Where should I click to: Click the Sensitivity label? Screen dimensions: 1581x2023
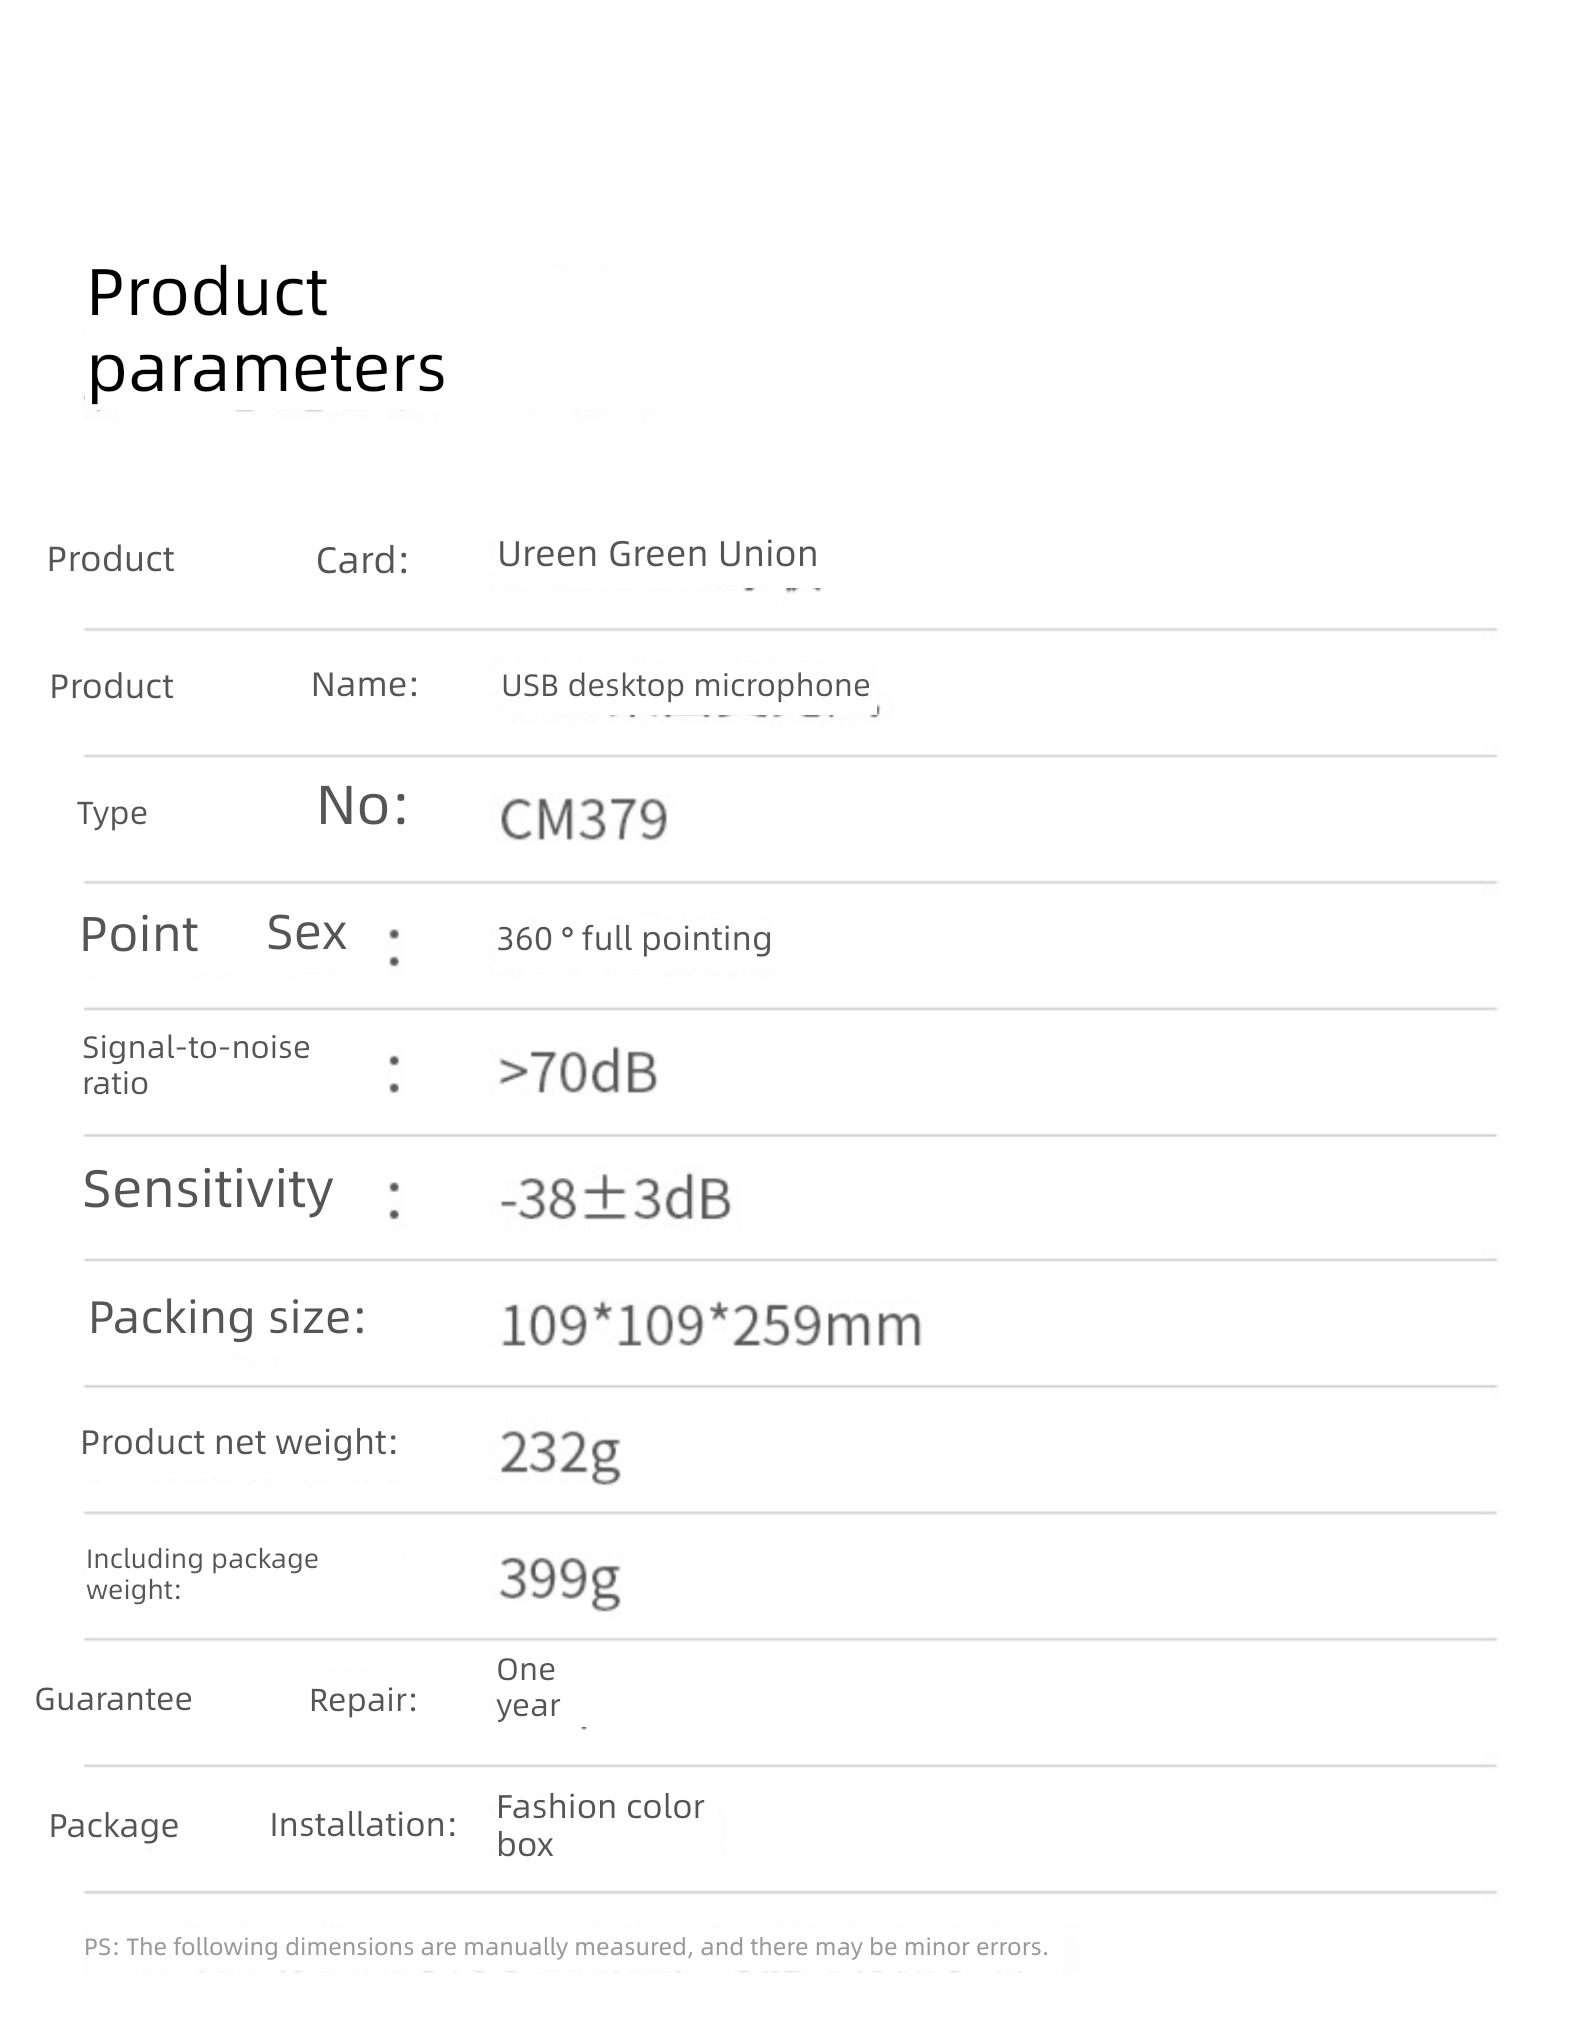(x=207, y=1190)
